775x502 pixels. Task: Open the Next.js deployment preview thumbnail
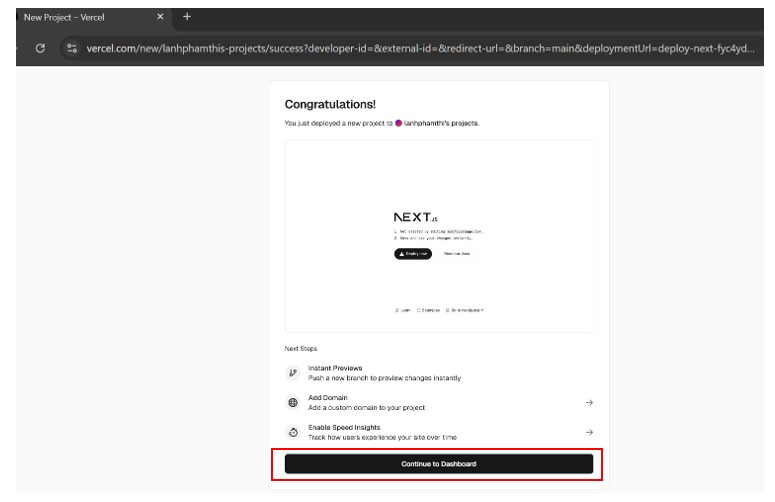point(439,236)
